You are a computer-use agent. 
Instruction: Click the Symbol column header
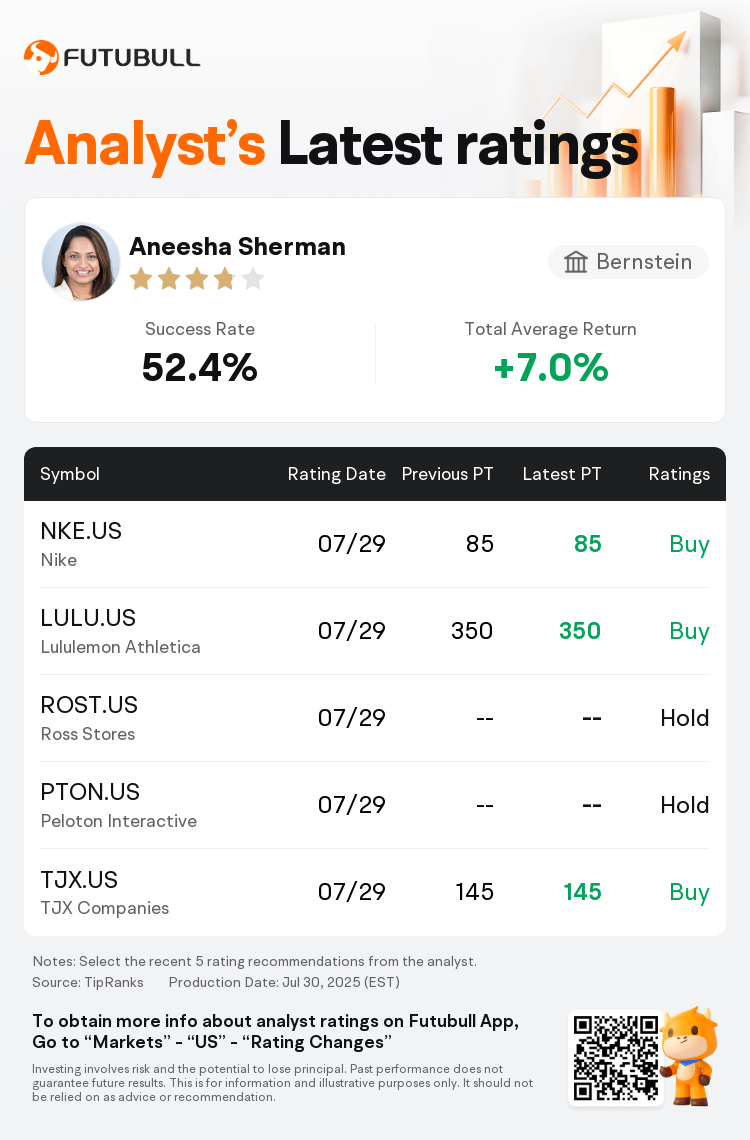[x=70, y=474]
